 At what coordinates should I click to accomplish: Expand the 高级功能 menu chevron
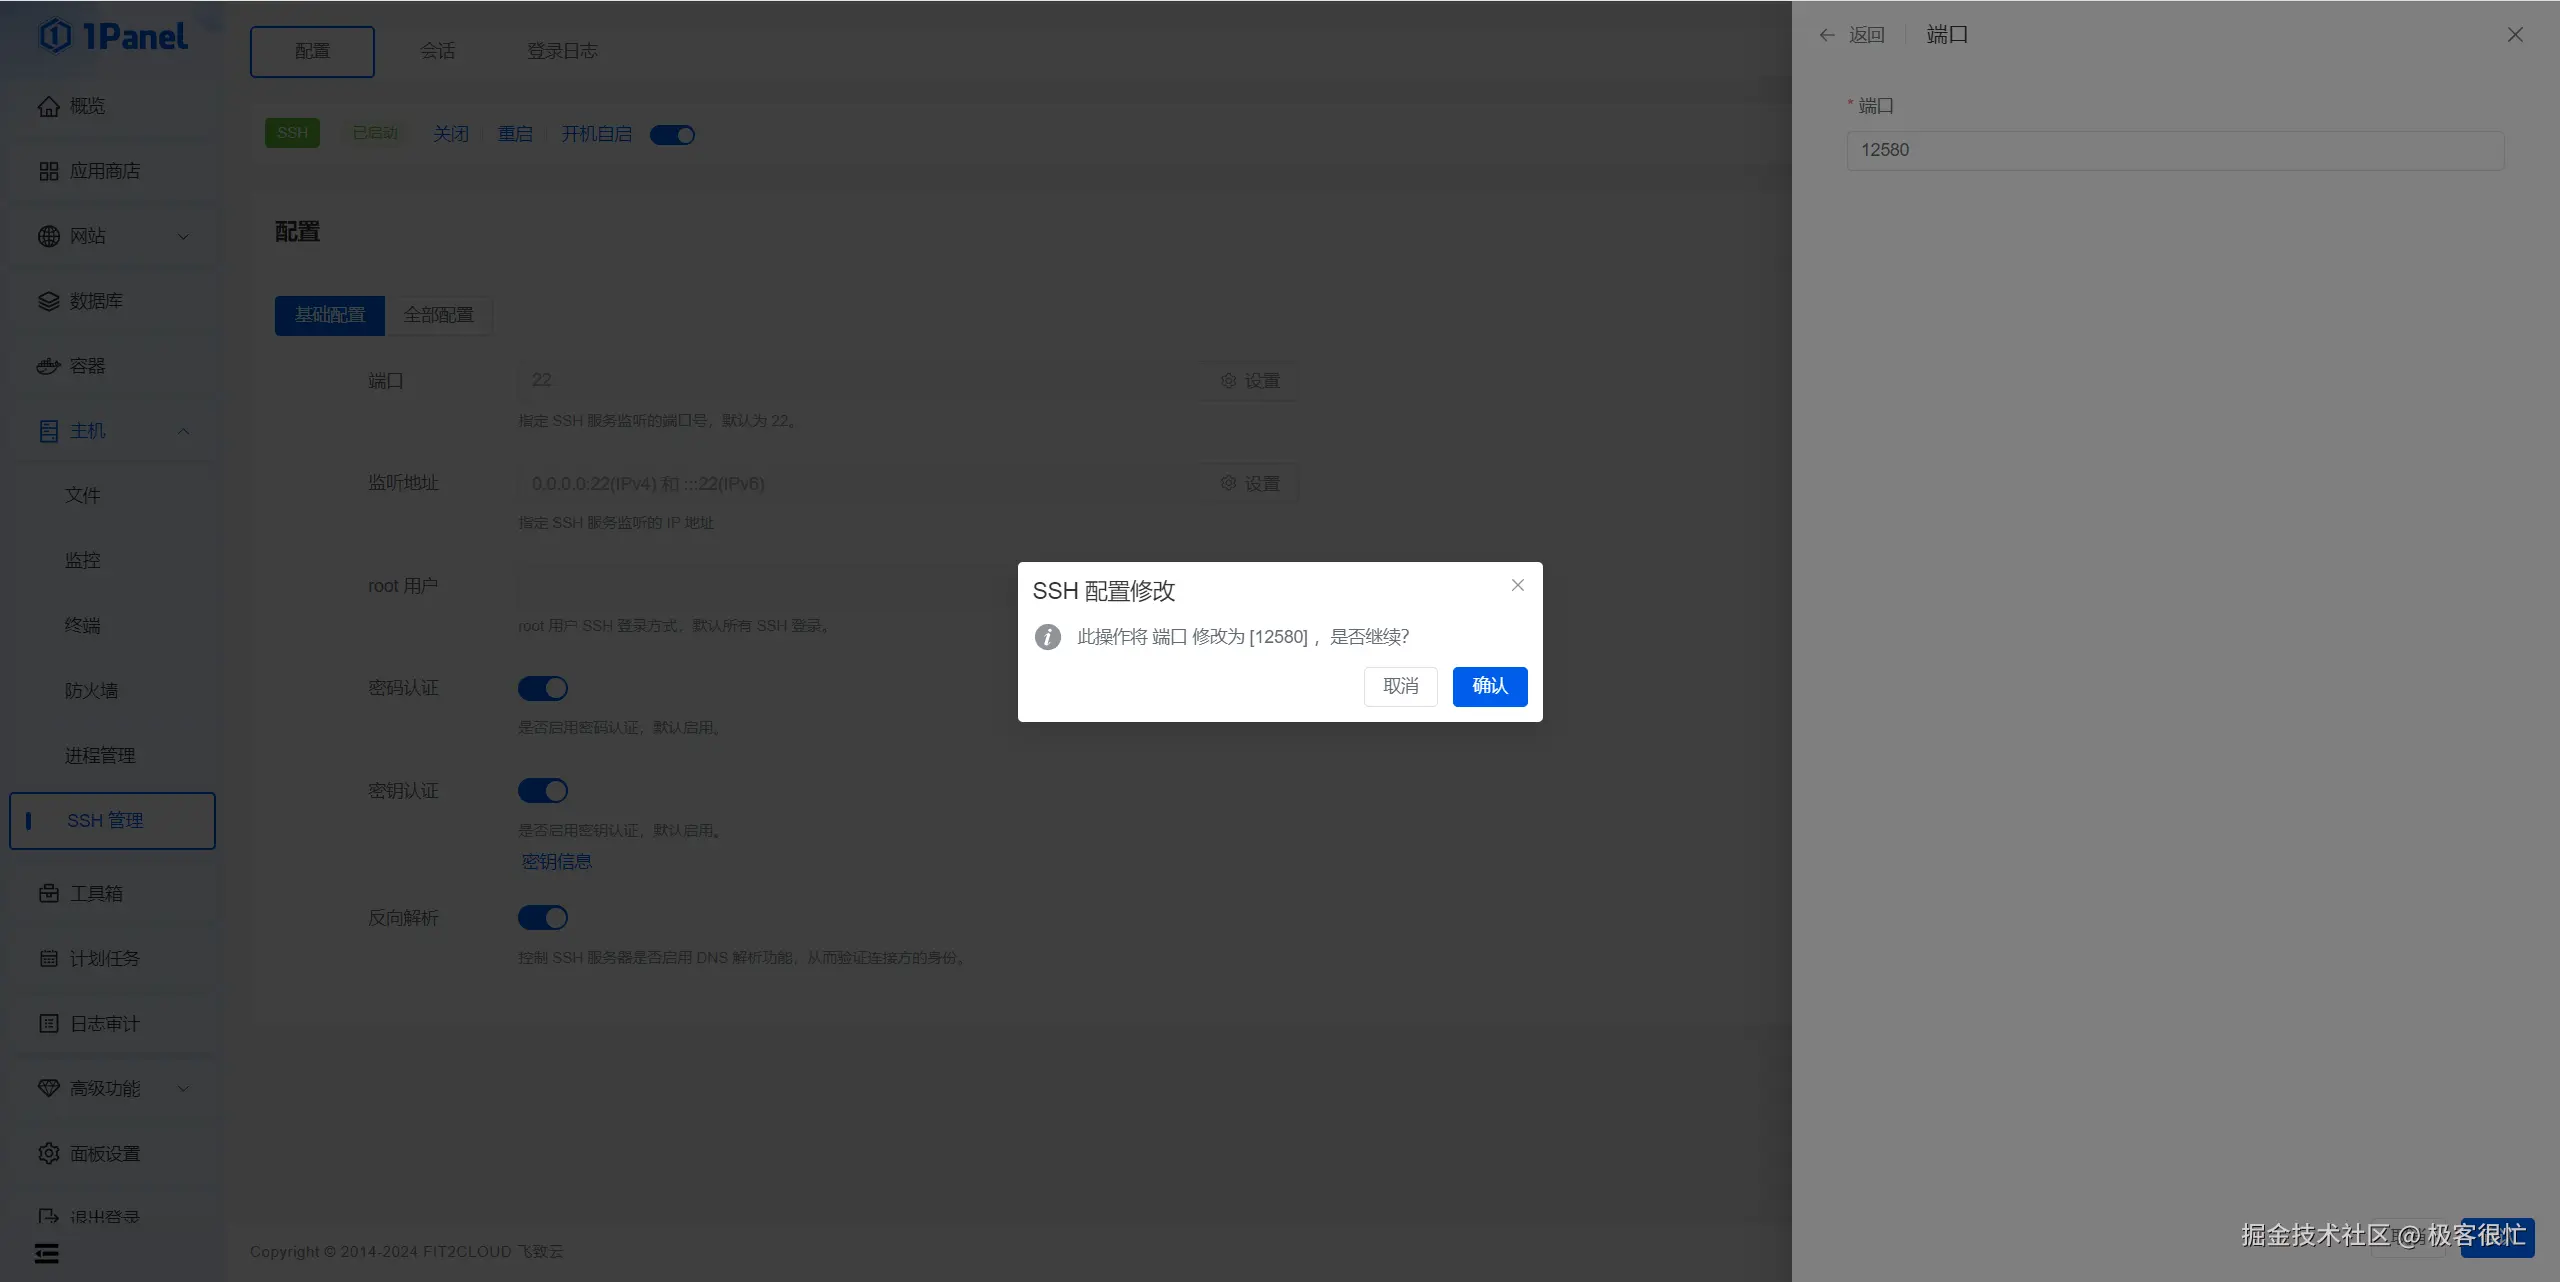183,1088
